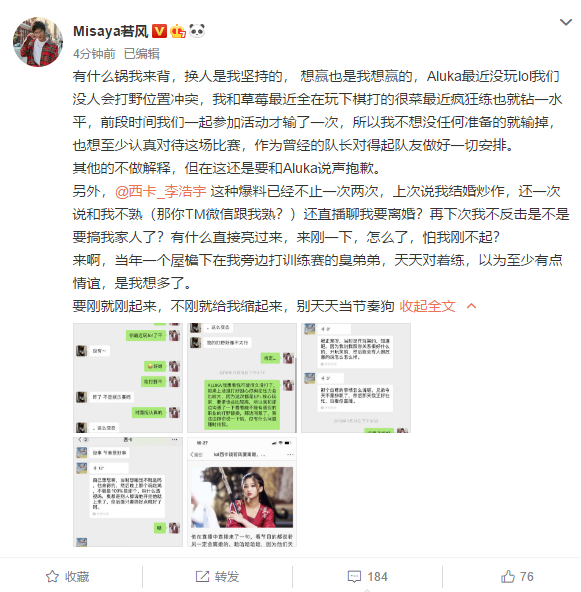Click the panda badge icon
Viewport: 581px width, 592px height.
pos(197,31)
